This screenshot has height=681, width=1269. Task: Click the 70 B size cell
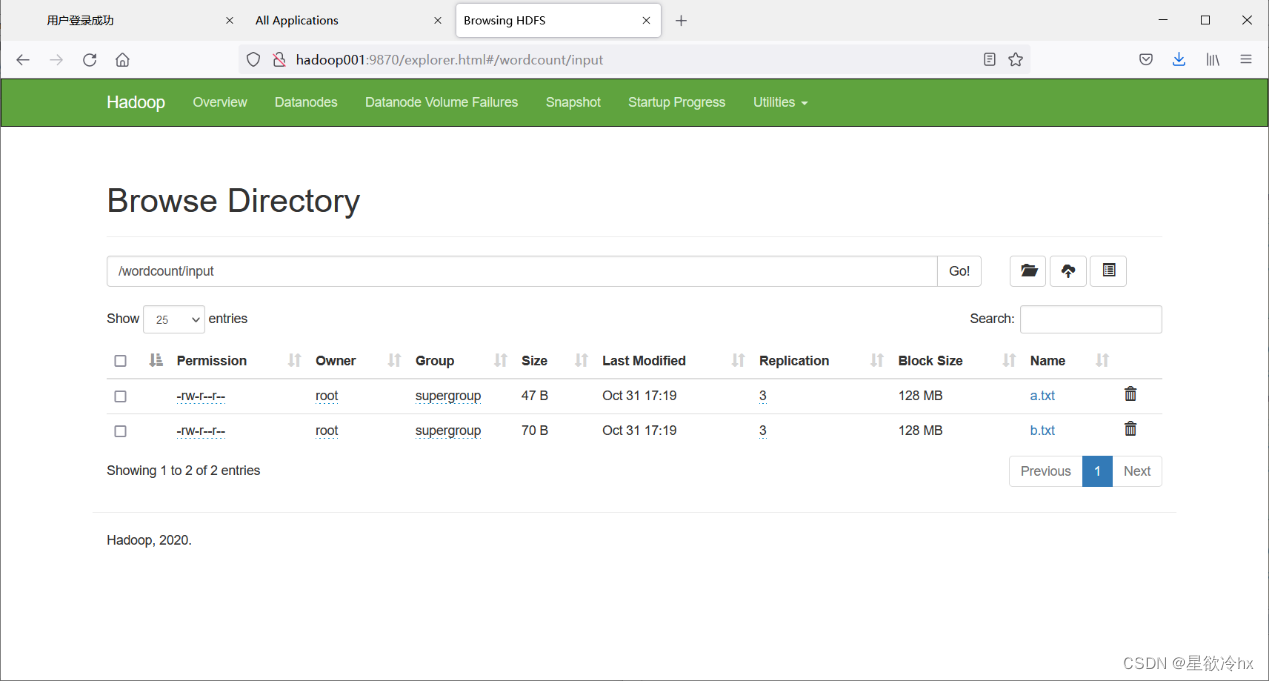pyautogui.click(x=535, y=431)
